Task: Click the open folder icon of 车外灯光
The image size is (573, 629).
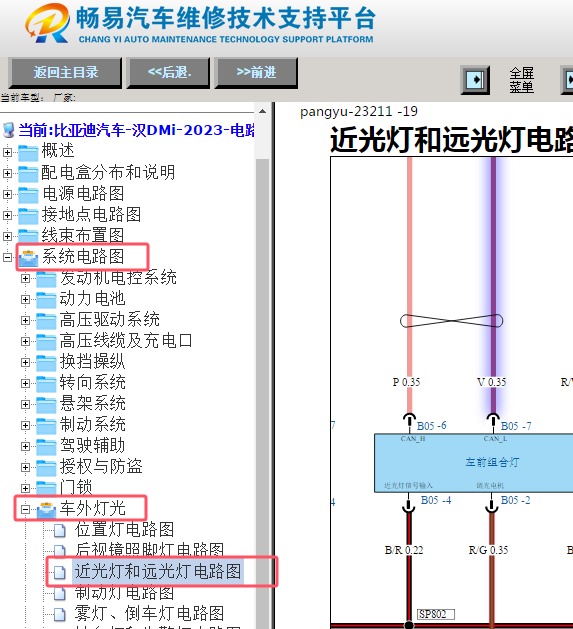Action: (x=47, y=509)
